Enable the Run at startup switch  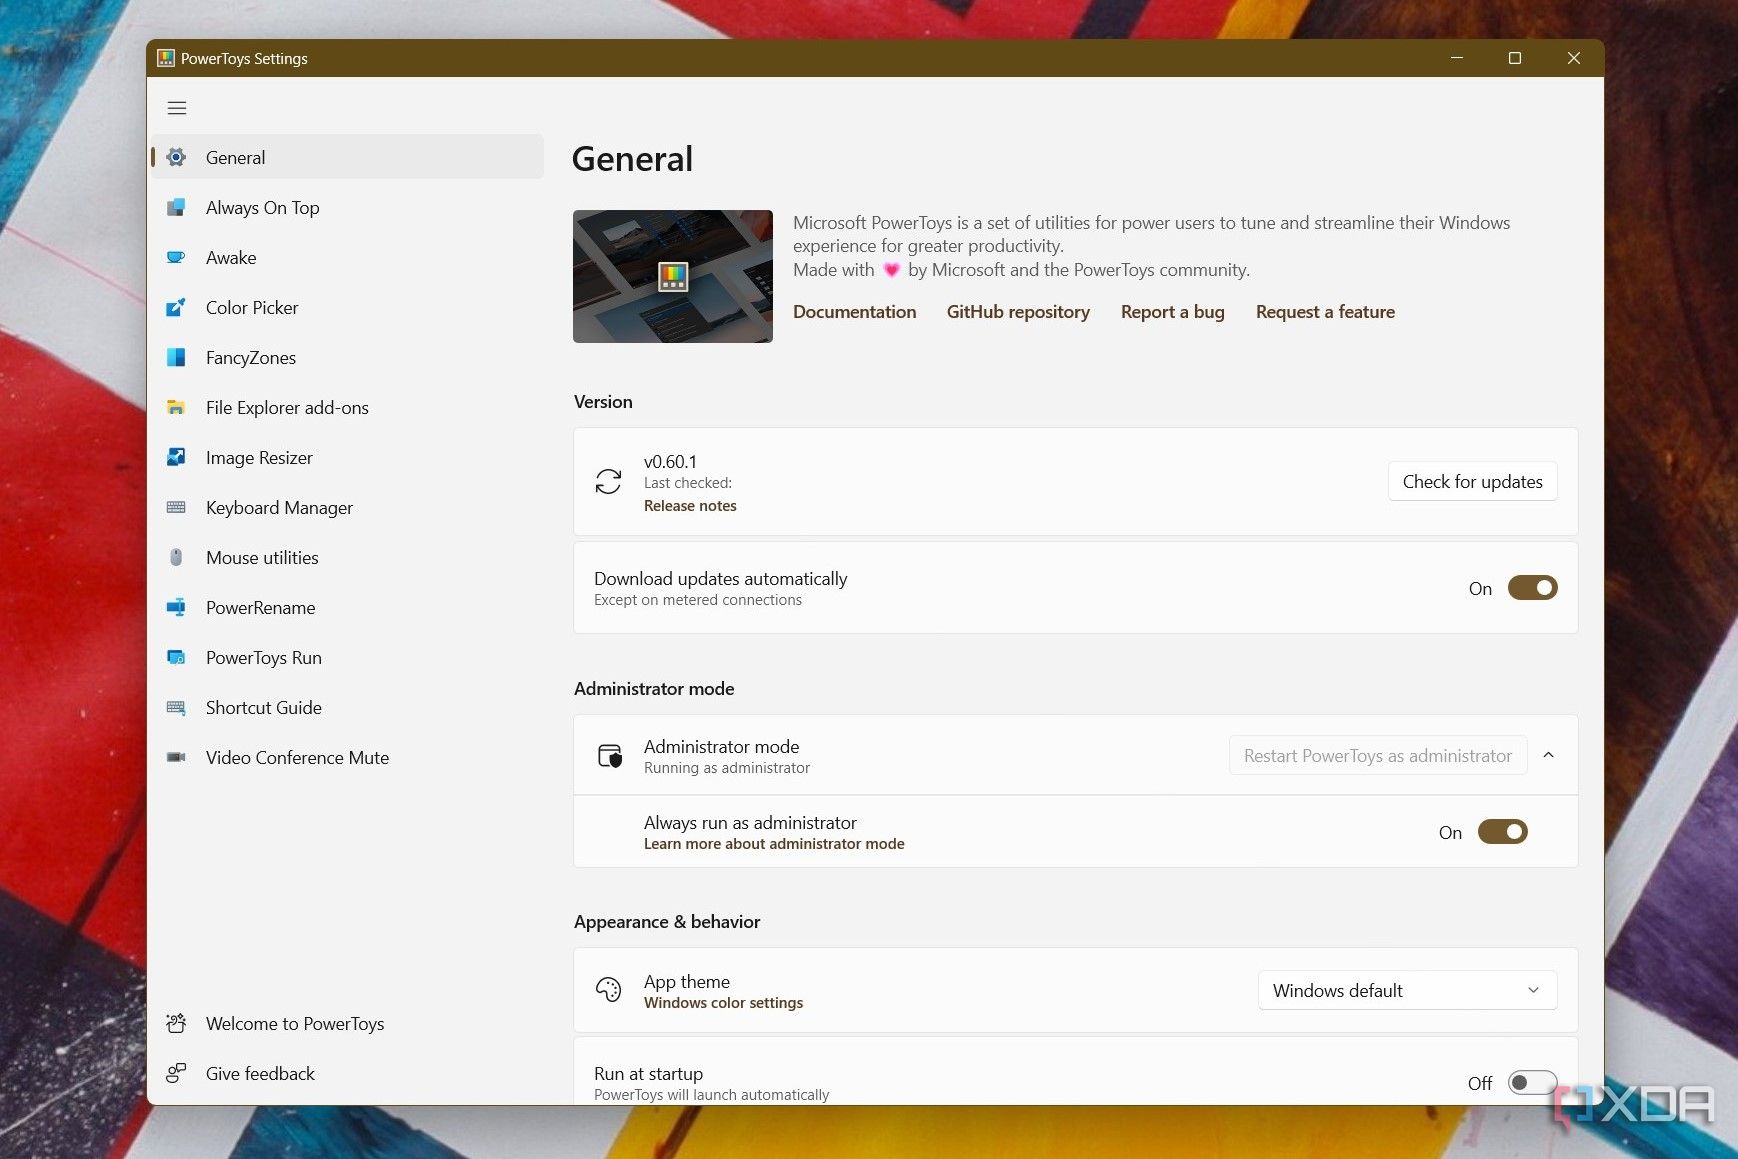[1532, 1082]
